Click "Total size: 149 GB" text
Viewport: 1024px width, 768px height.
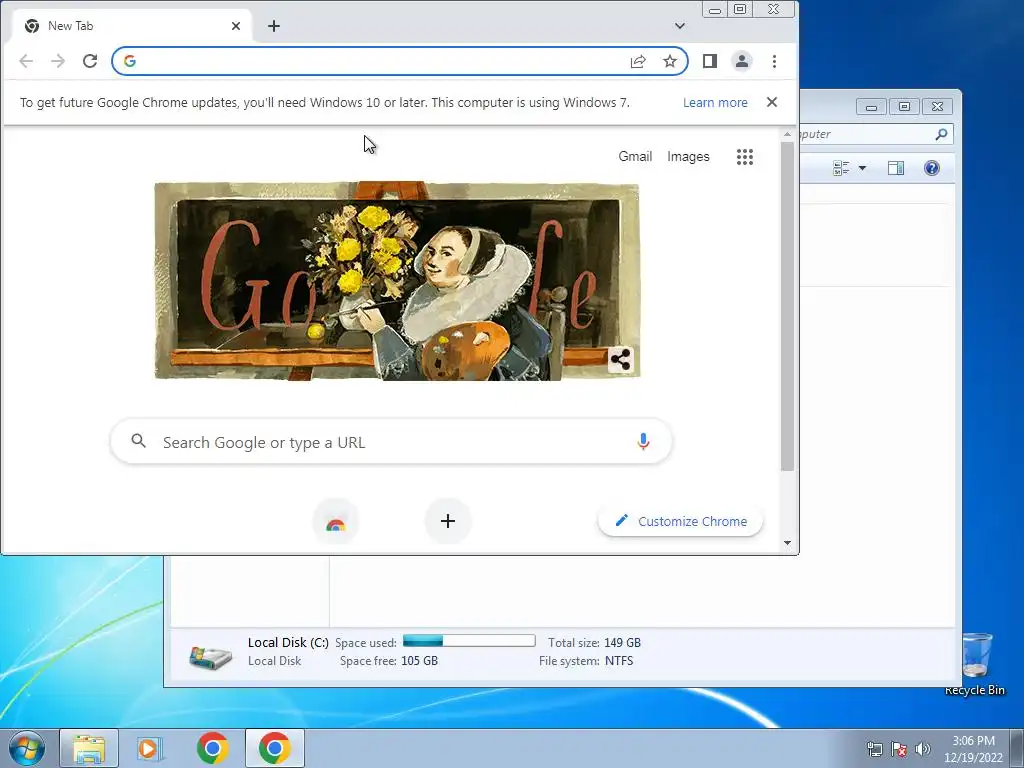coord(594,643)
